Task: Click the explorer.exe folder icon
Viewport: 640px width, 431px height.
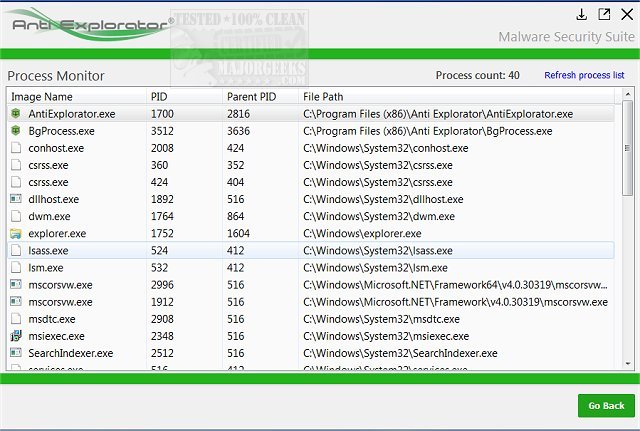Action: click(16, 233)
